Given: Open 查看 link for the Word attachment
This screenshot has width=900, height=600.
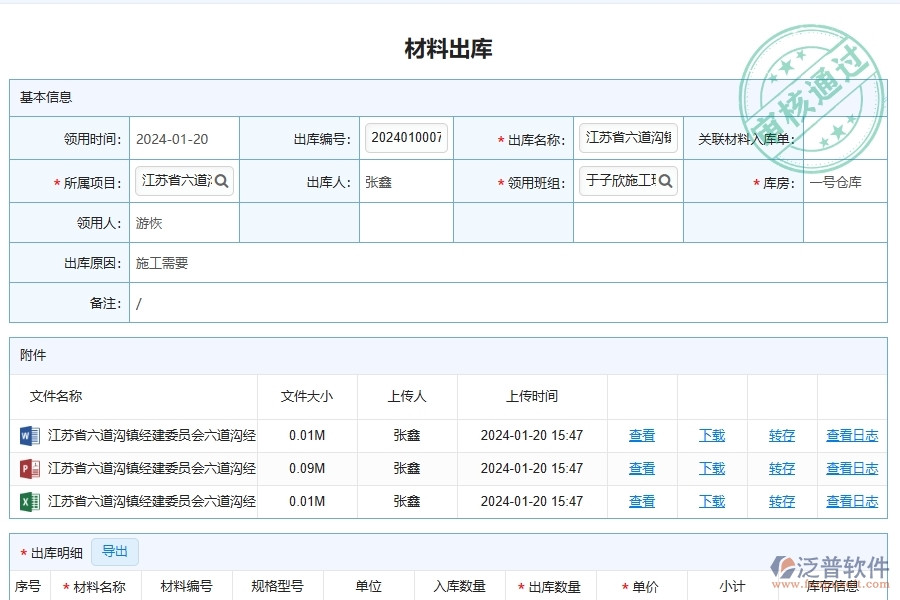Looking at the screenshot, I should point(642,435).
